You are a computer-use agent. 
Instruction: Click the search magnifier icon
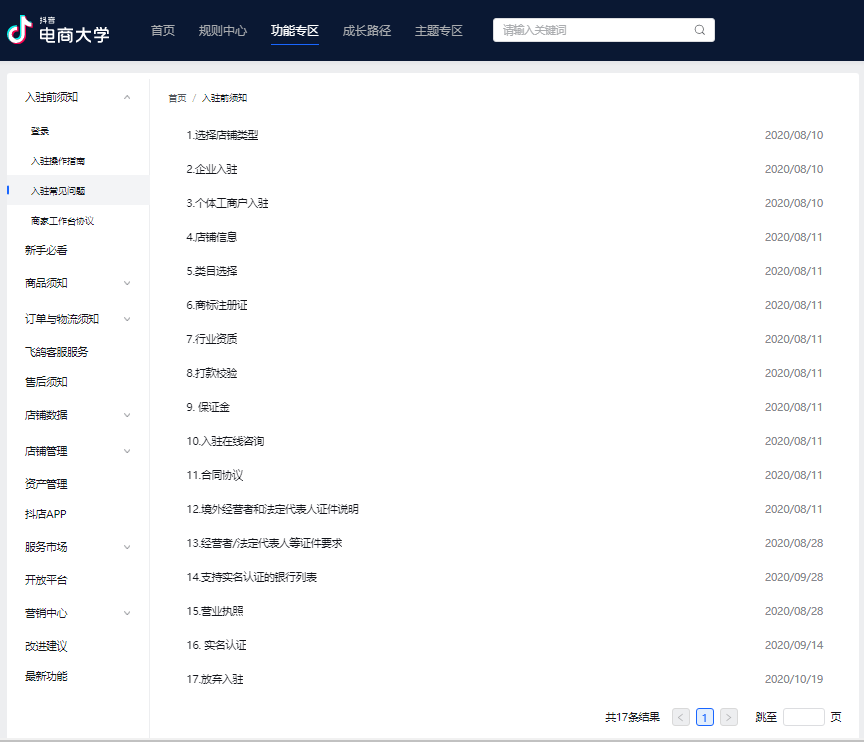click(700, 30)
